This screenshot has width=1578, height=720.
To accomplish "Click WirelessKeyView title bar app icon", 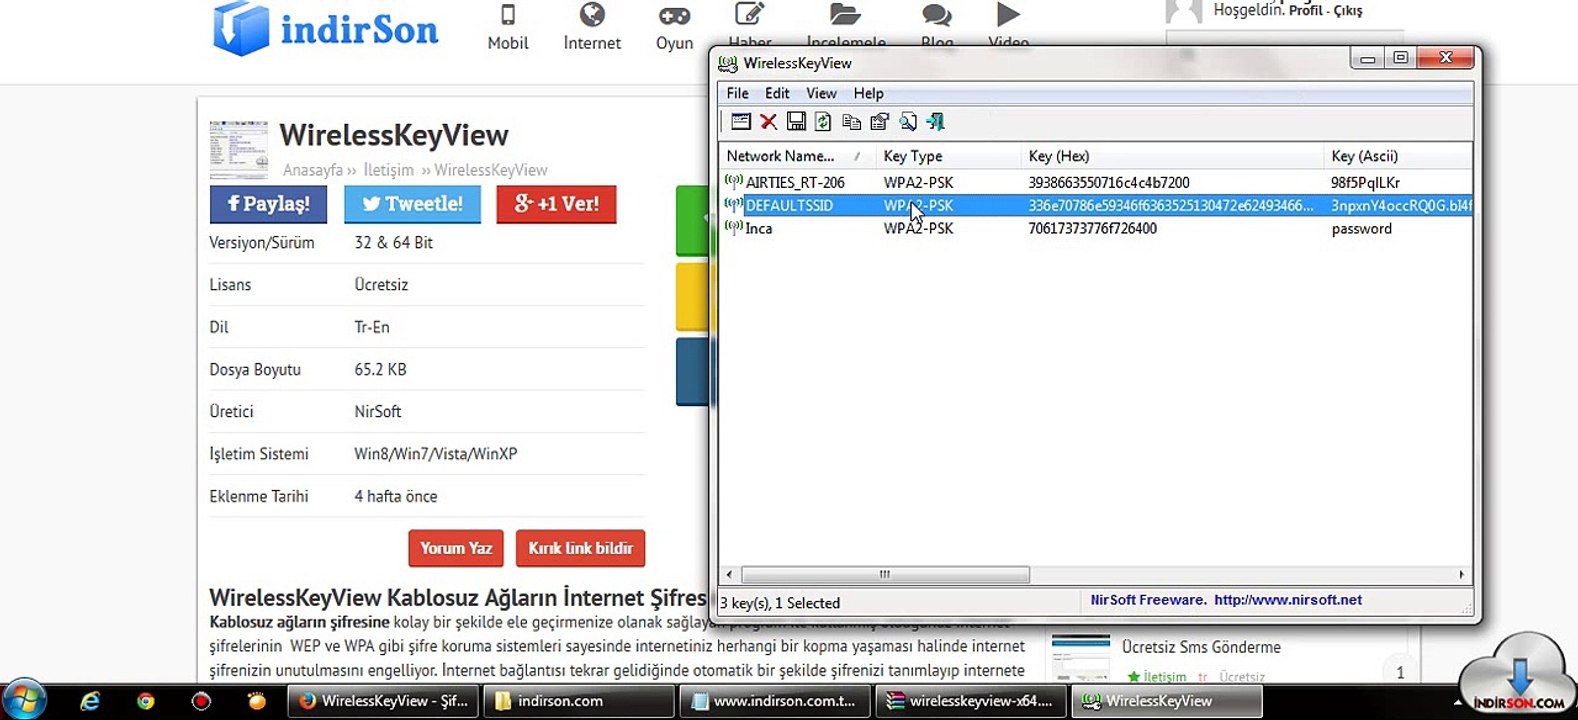I will pyautogui.click(x=728, y=63).
